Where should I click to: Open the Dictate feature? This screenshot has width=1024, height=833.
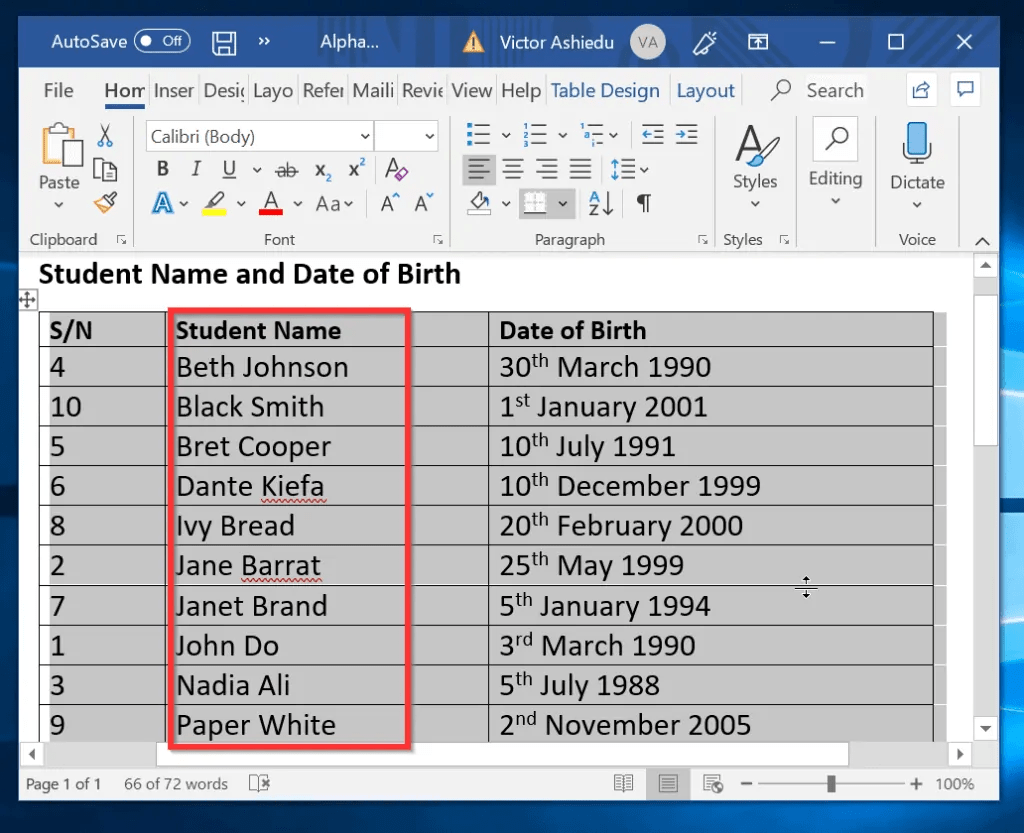(x=917, y=160)
